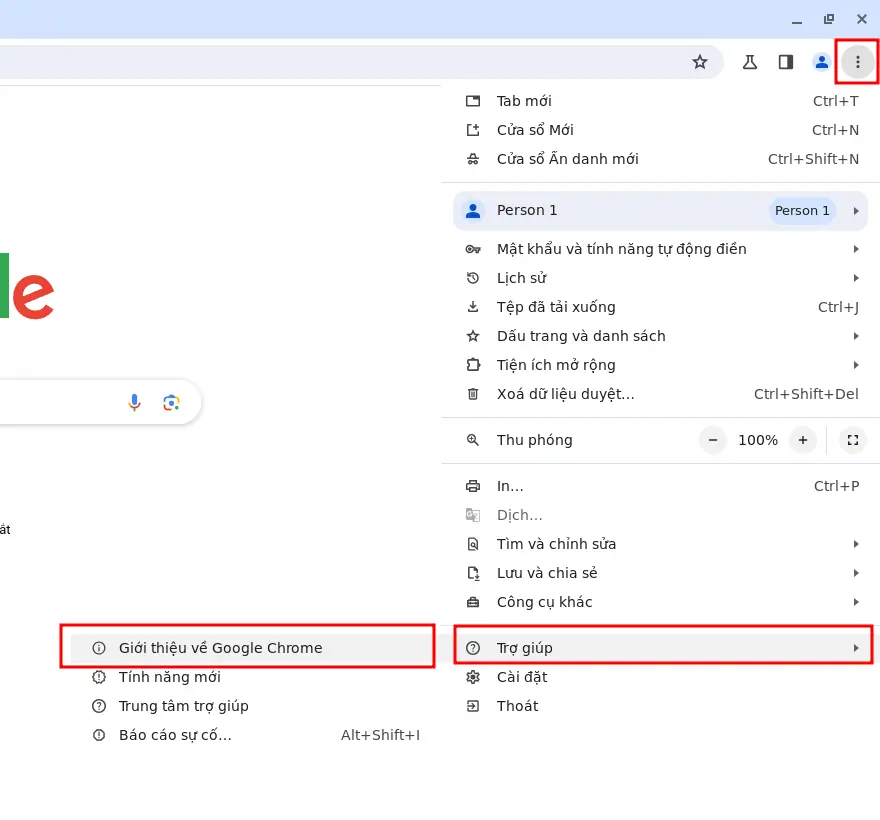The width and height of the screenshot is (880, 820).
Task: Click the 100% zoom level value
Action: tap(758, 440)
